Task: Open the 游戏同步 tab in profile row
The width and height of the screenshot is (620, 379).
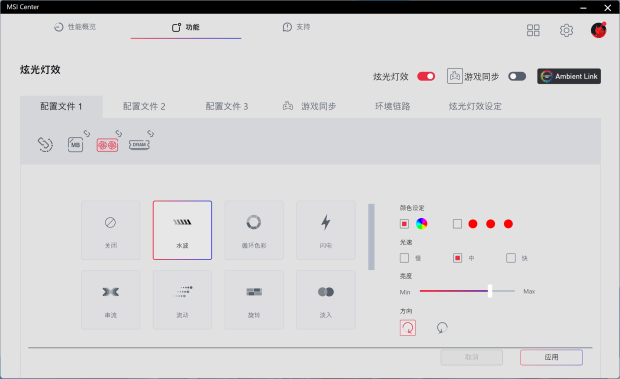Action: [309, 106]
